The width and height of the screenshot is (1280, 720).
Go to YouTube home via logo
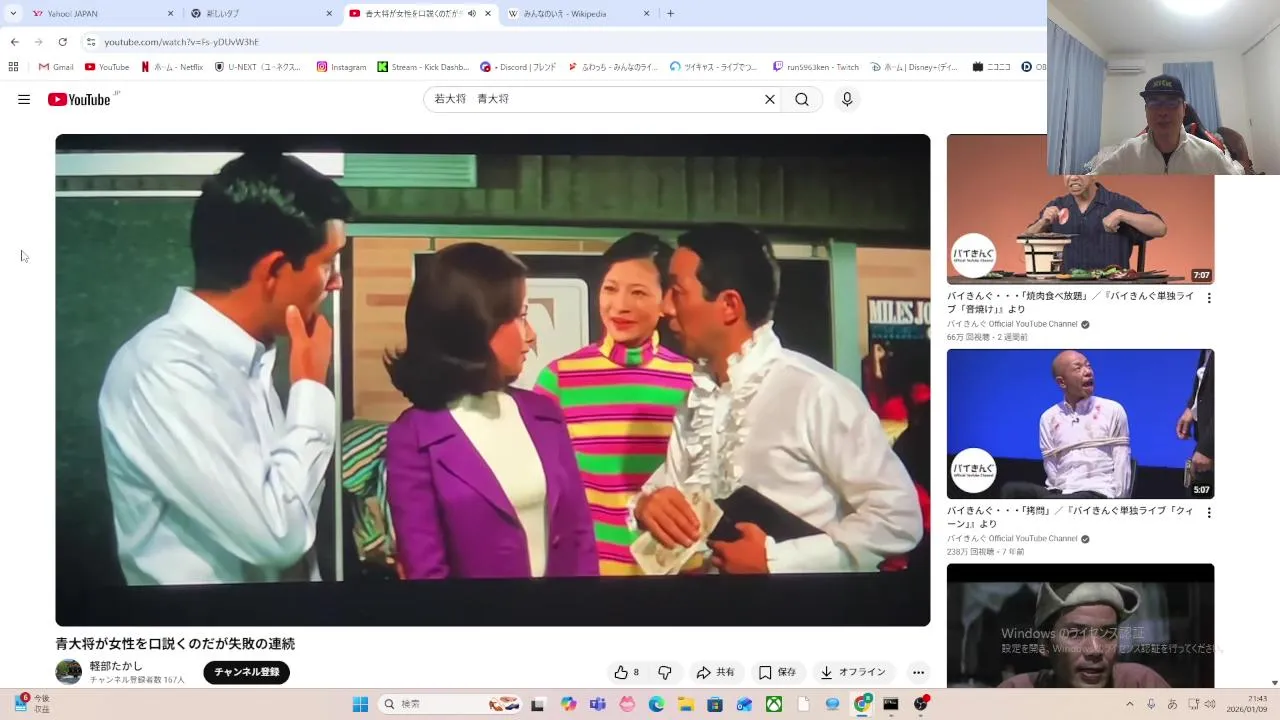[79, 99]
